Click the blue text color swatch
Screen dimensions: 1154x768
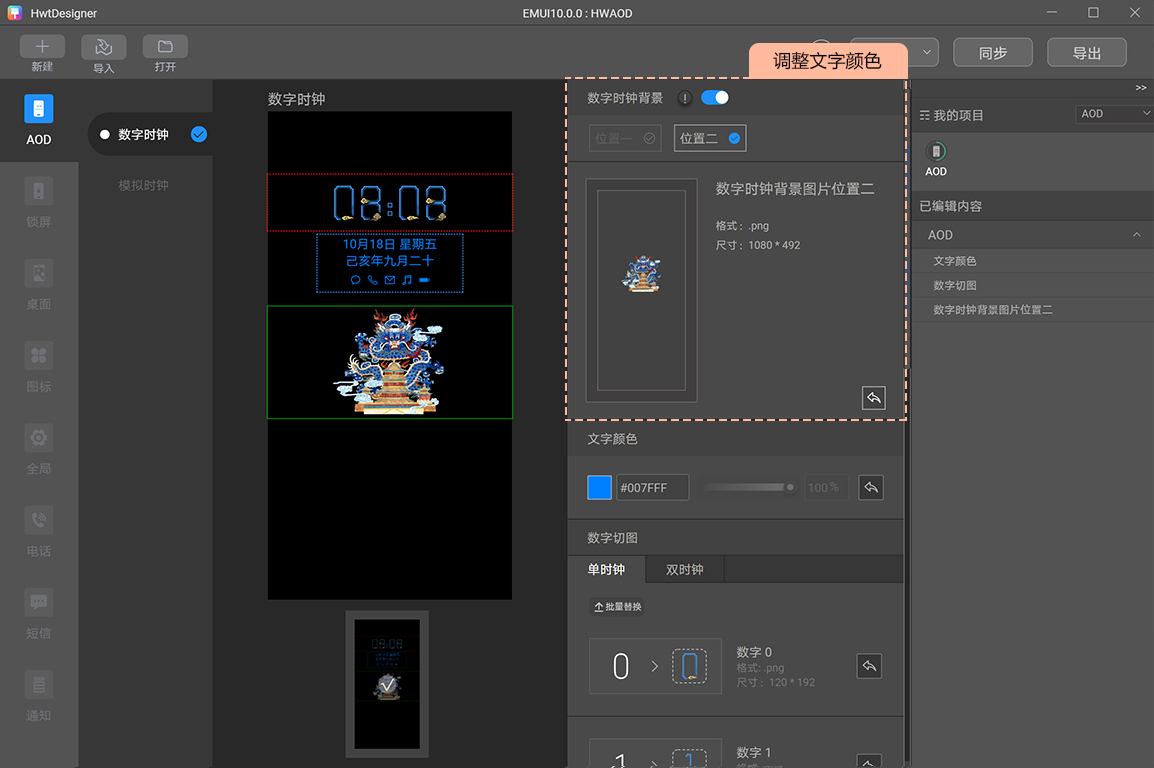coord(599,487)
